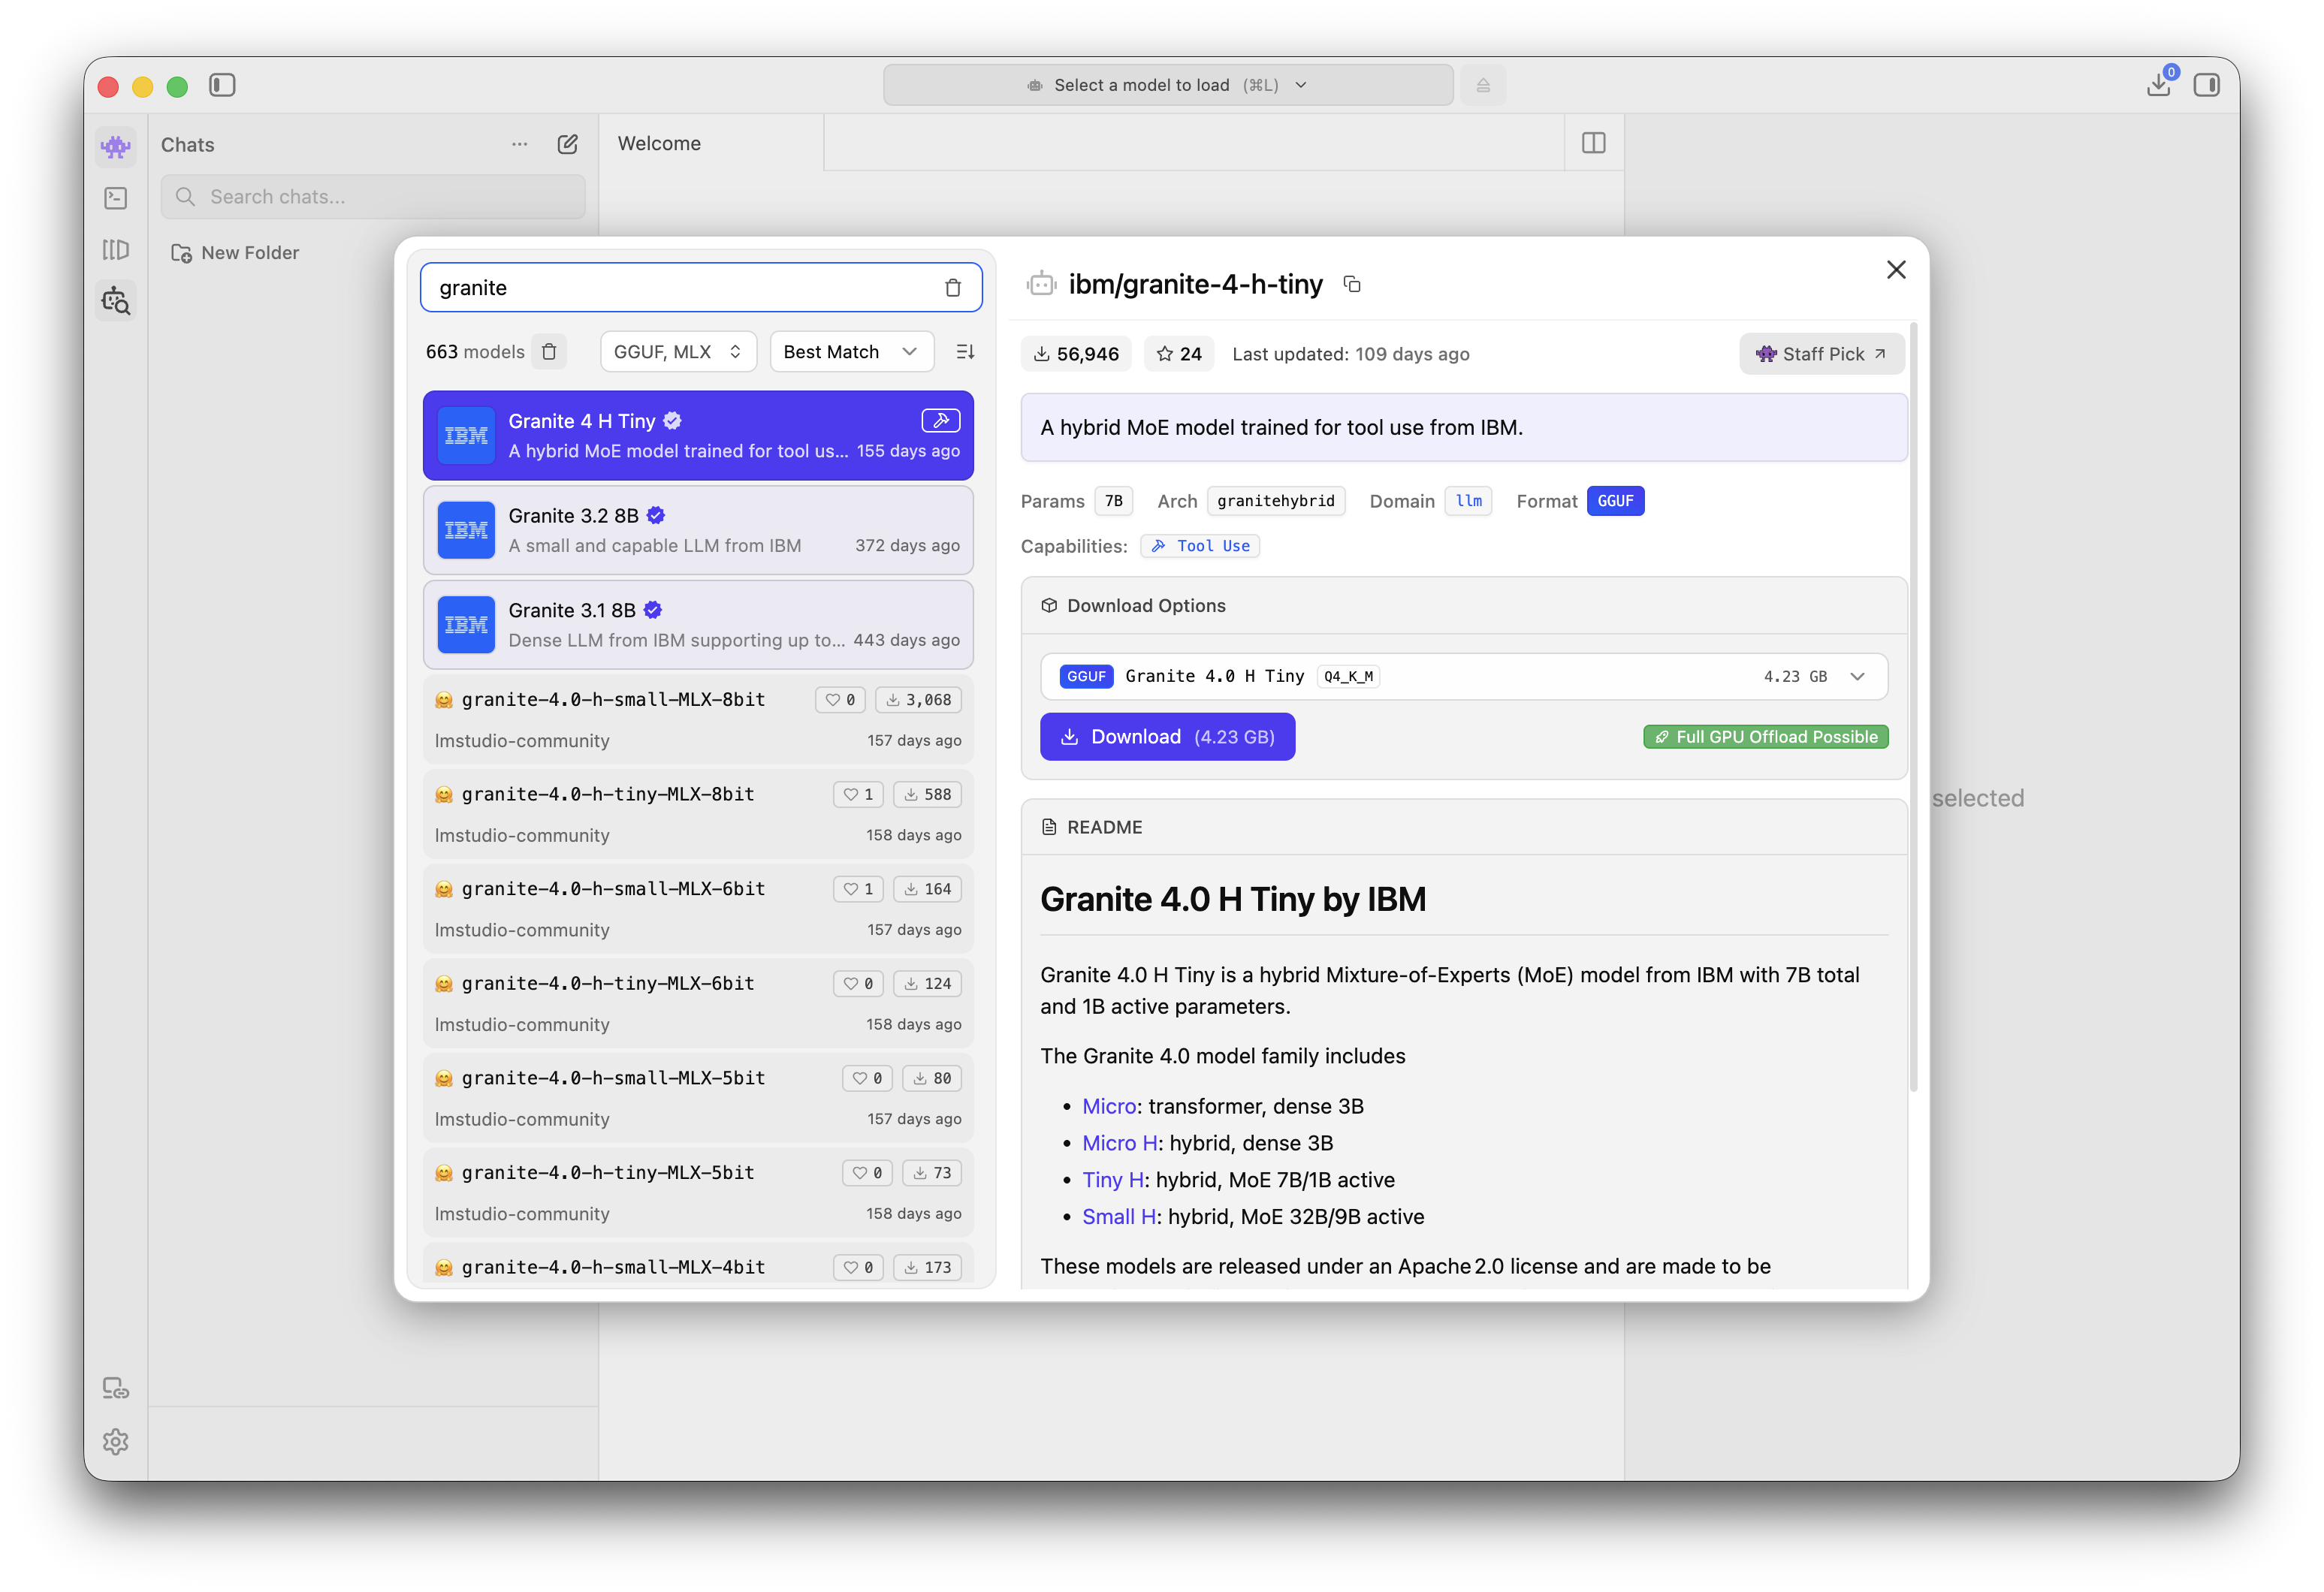Viewport: 2324px width, 1592px height.
Task: Toggle the left sidebar panel
Action: (222, 85)
